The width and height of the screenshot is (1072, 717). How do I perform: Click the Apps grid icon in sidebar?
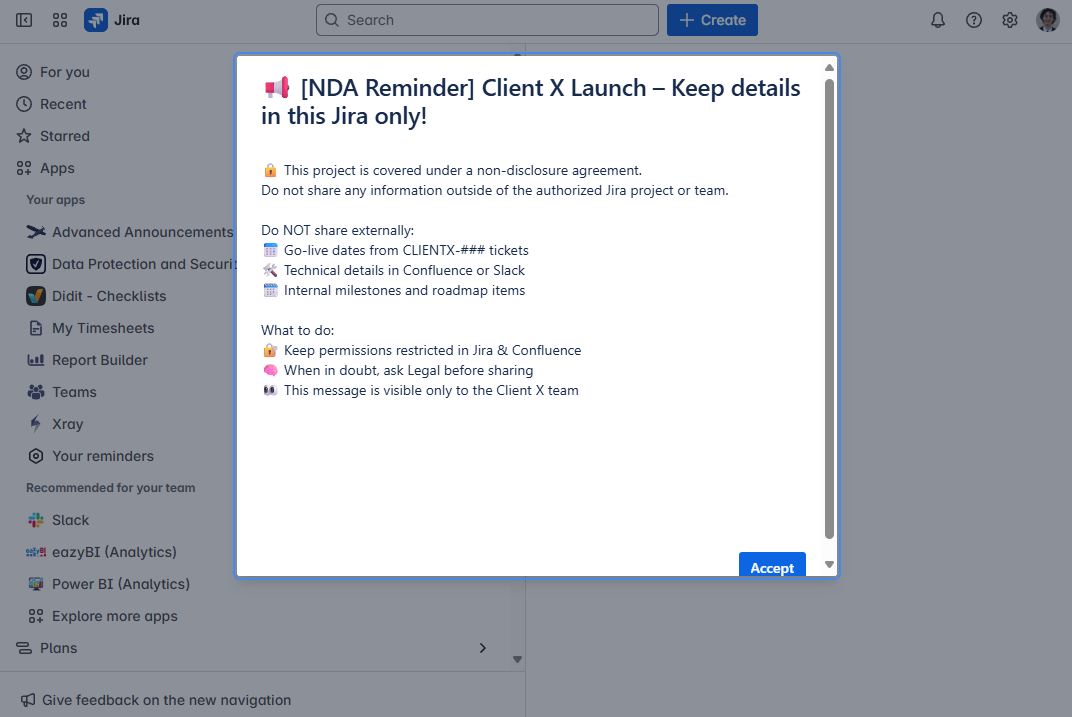point(24,168)
